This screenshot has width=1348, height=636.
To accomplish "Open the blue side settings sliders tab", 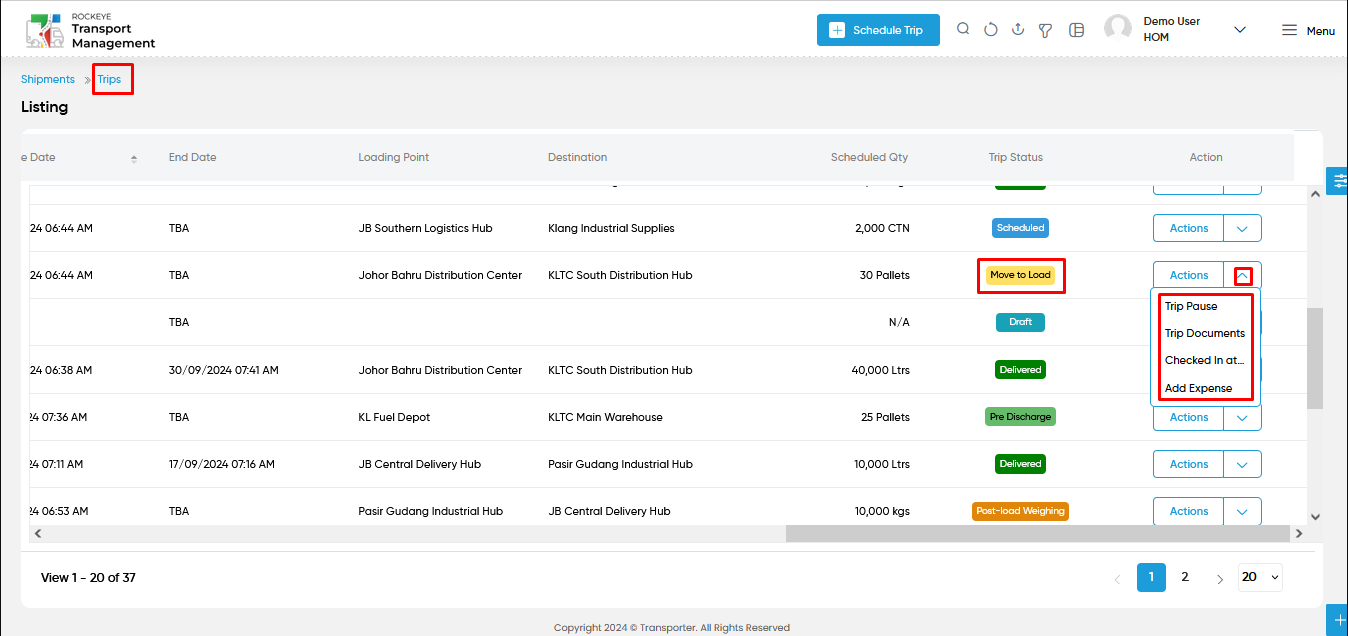I will (1338, 181).
